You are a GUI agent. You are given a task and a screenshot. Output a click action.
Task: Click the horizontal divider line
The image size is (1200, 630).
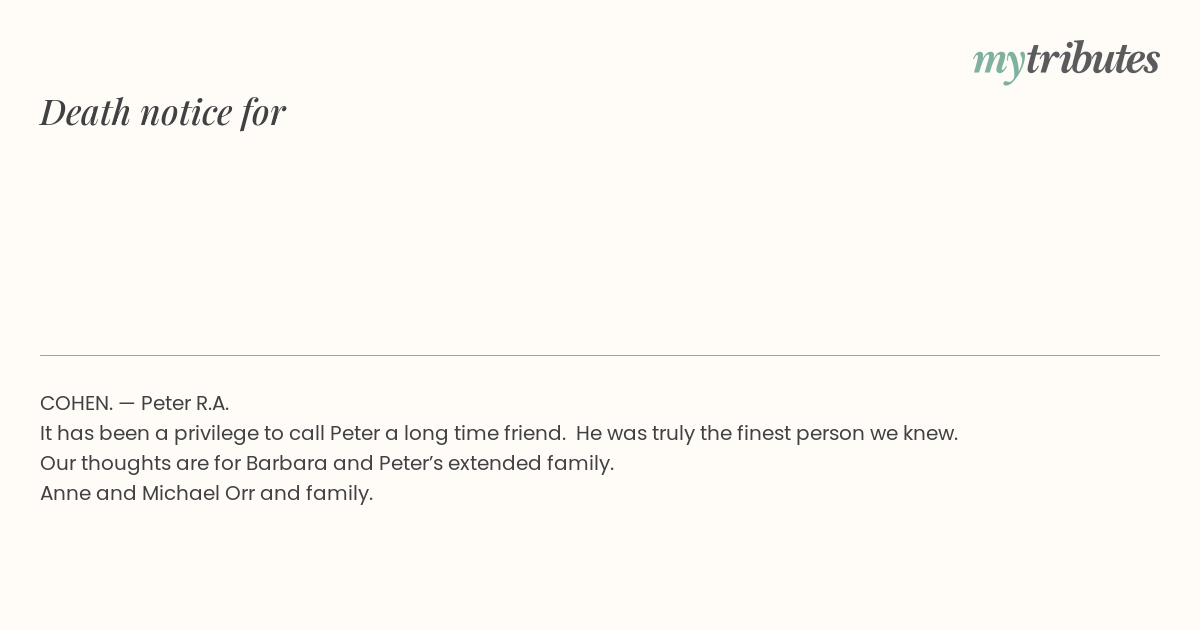point(600,355)
